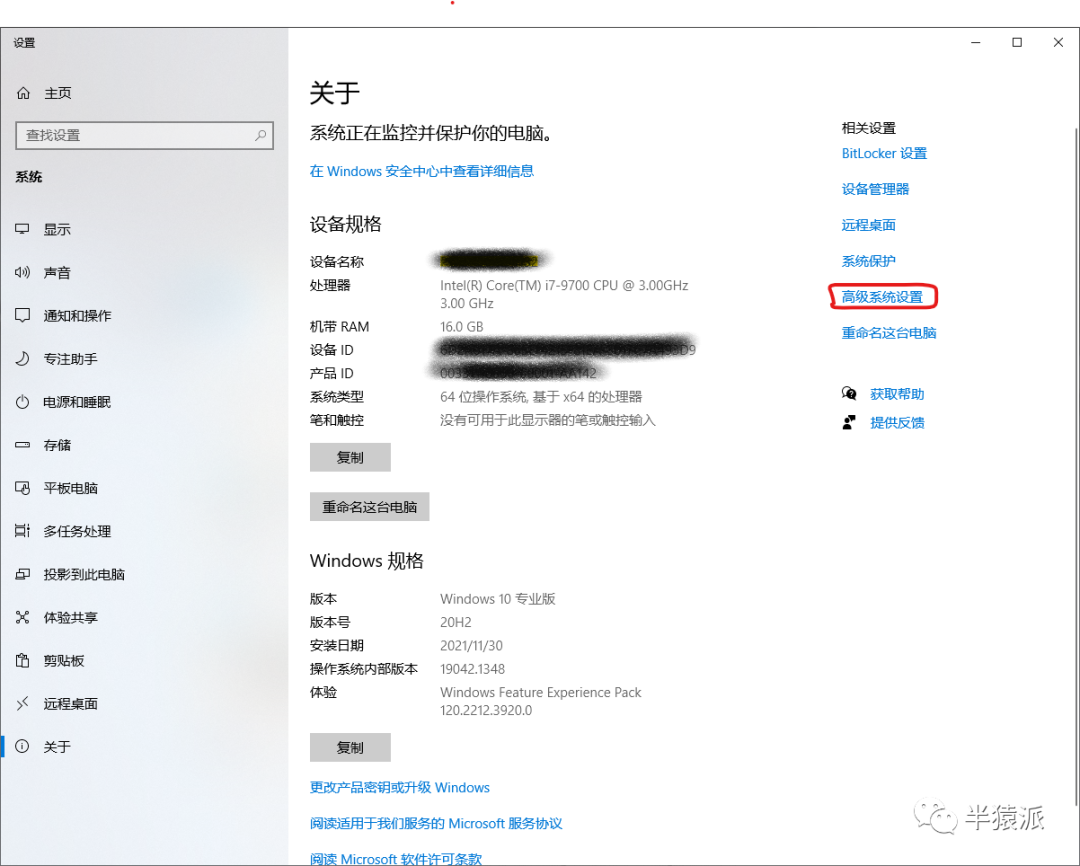The image size is (1080, 866).
Task: Click the 投影到此电脑 projector icon
Action: (x=23, y=574)
